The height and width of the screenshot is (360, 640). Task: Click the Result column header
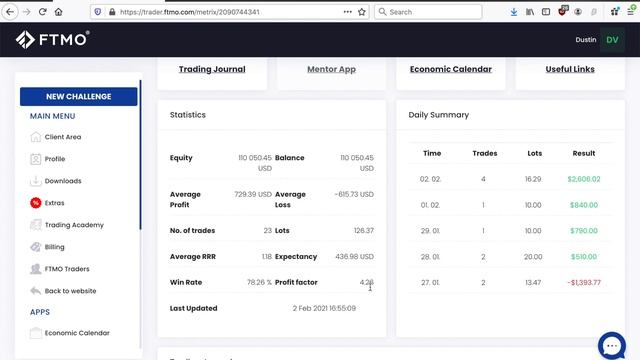pyautogui.click(x=584, y=153)
